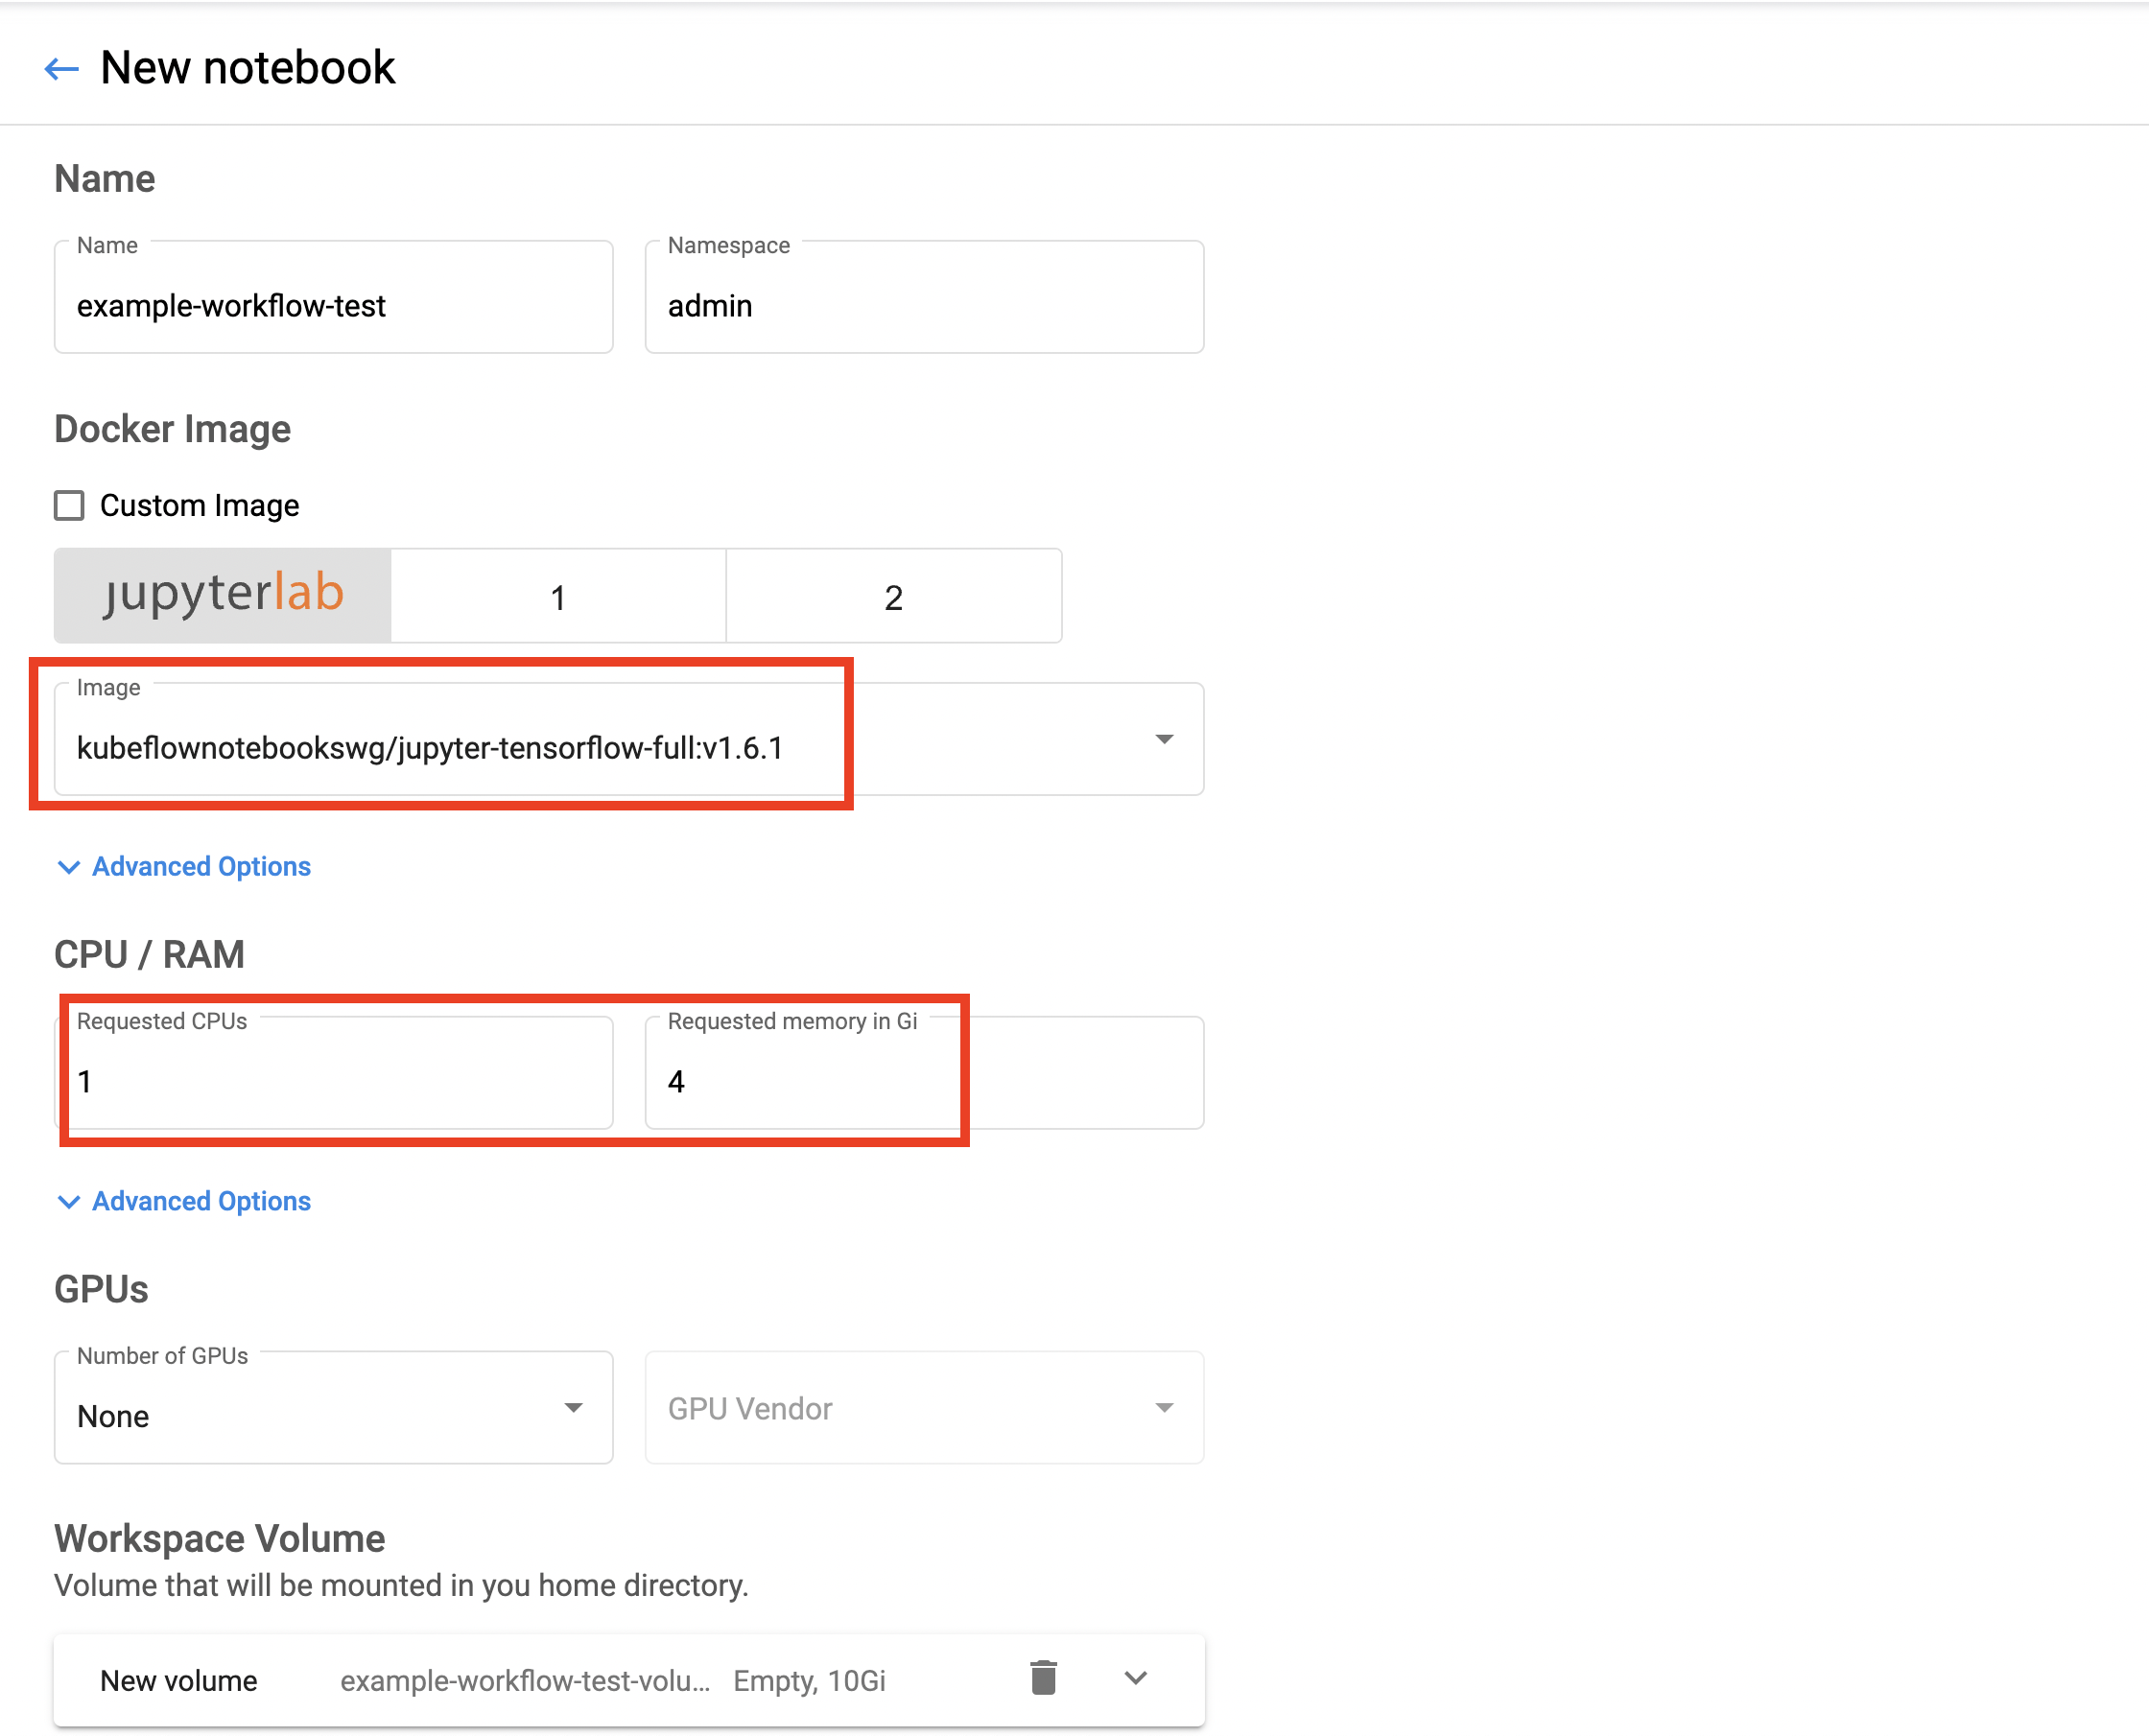Select server type option 1

coord(558,597)
